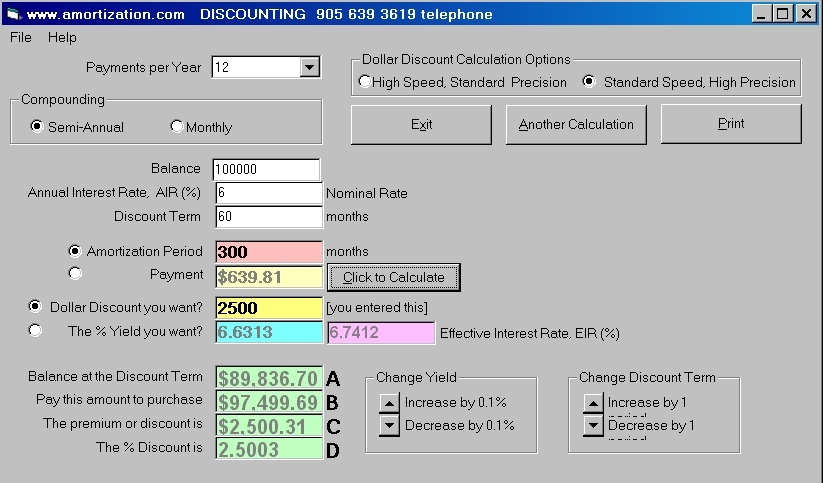This screenshot has width=823, height=483.
Task: Choose High Speed, Standard Precision option
Action: click(365, 82)
